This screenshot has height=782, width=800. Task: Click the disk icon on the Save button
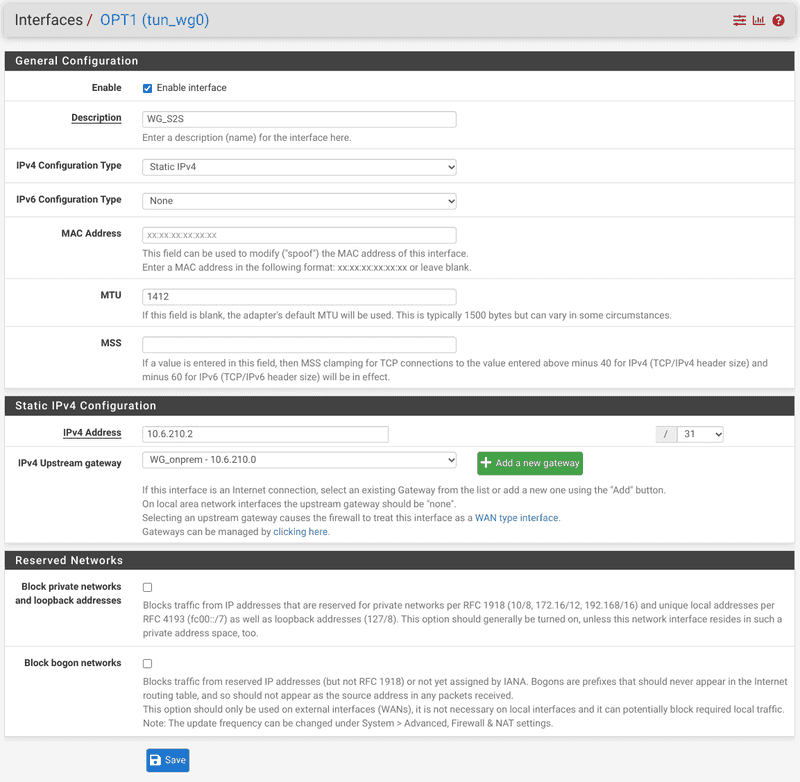click(x=156, y=760)
